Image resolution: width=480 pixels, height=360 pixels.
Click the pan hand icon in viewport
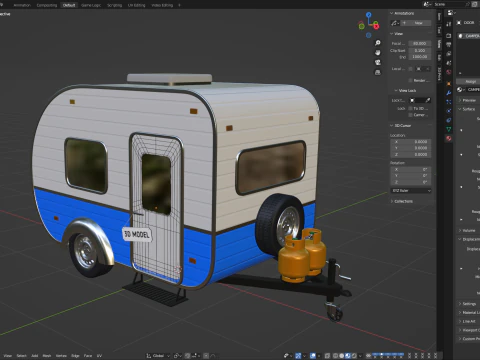(x=378, y=53)
